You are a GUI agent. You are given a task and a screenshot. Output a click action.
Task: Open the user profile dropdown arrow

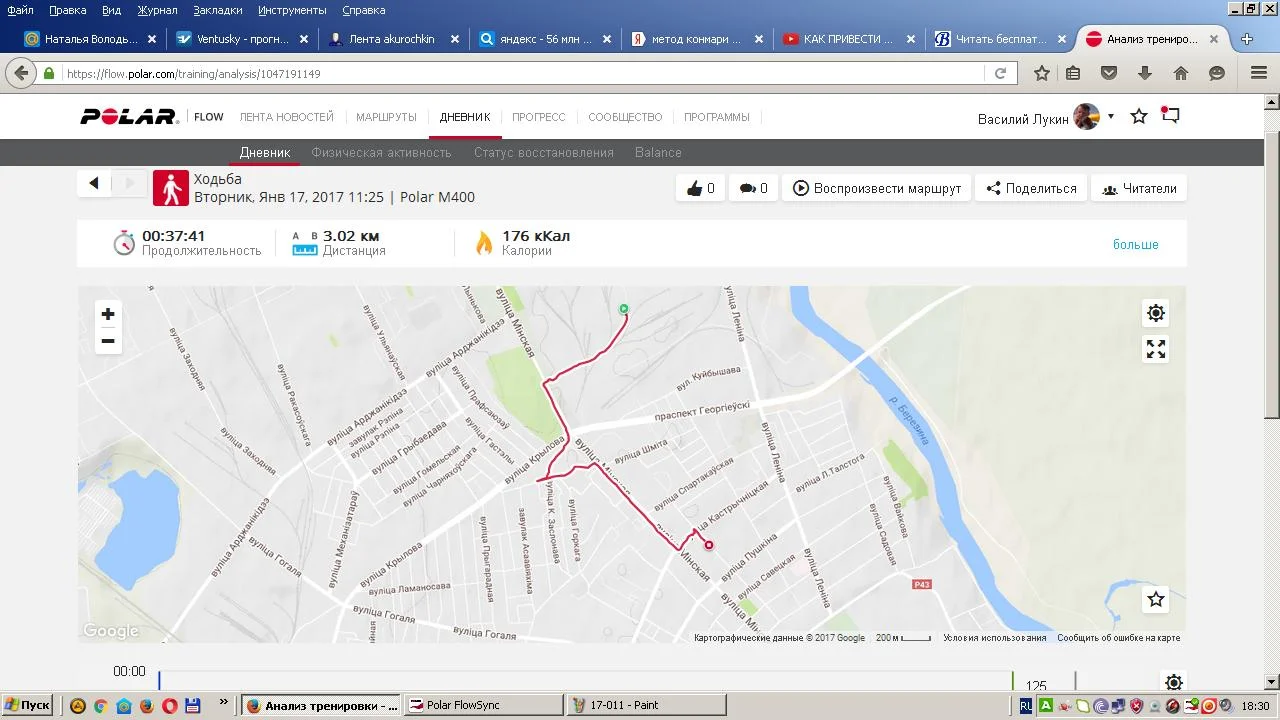tap(1111, 117)
